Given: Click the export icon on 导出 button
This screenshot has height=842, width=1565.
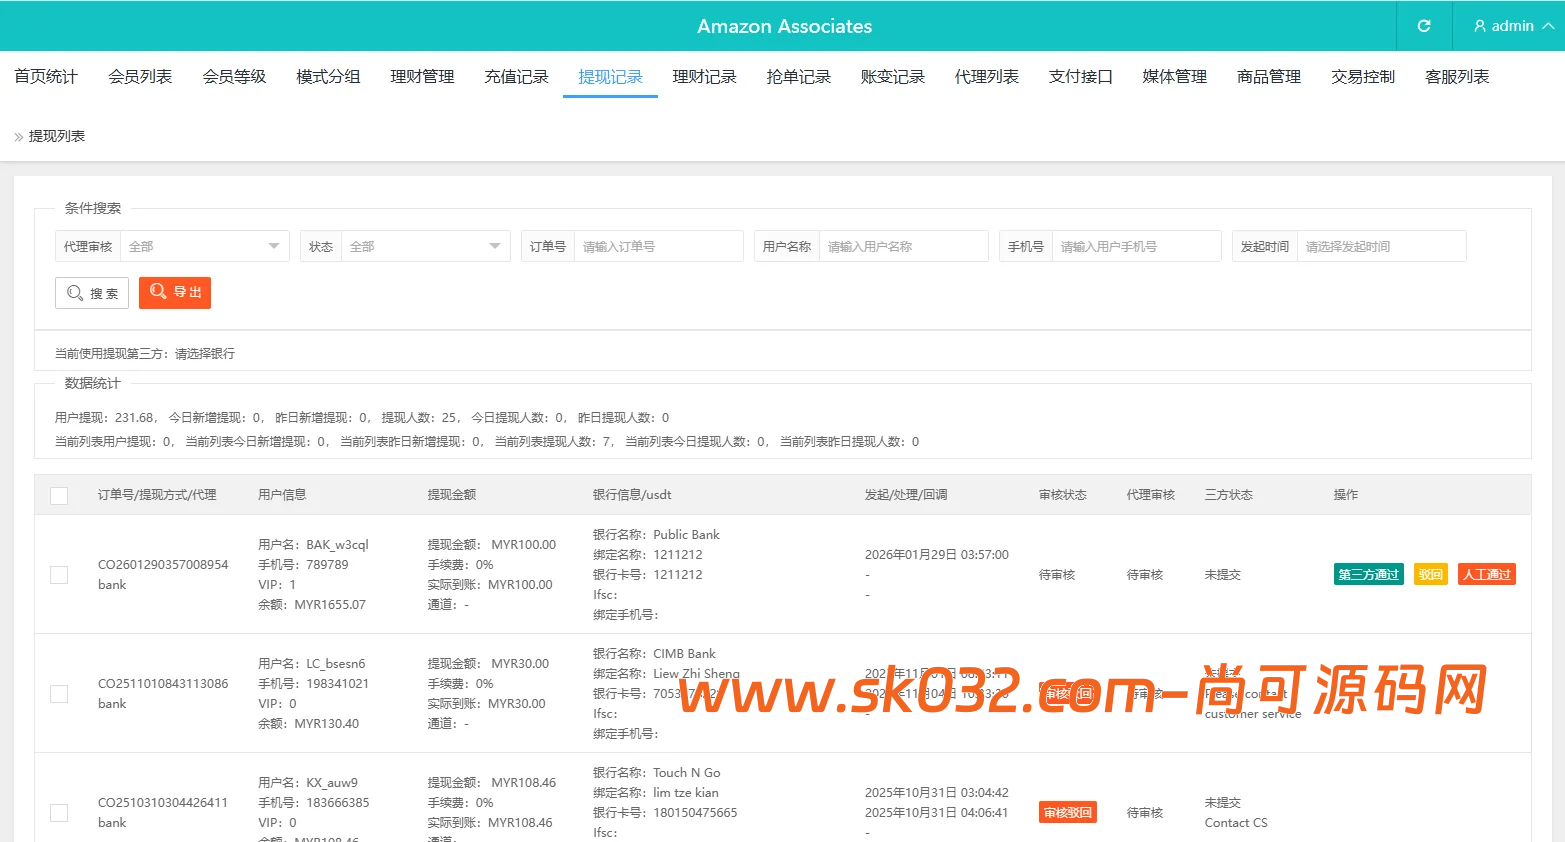Looking at the screenshot, I should (x=158, y=292).
